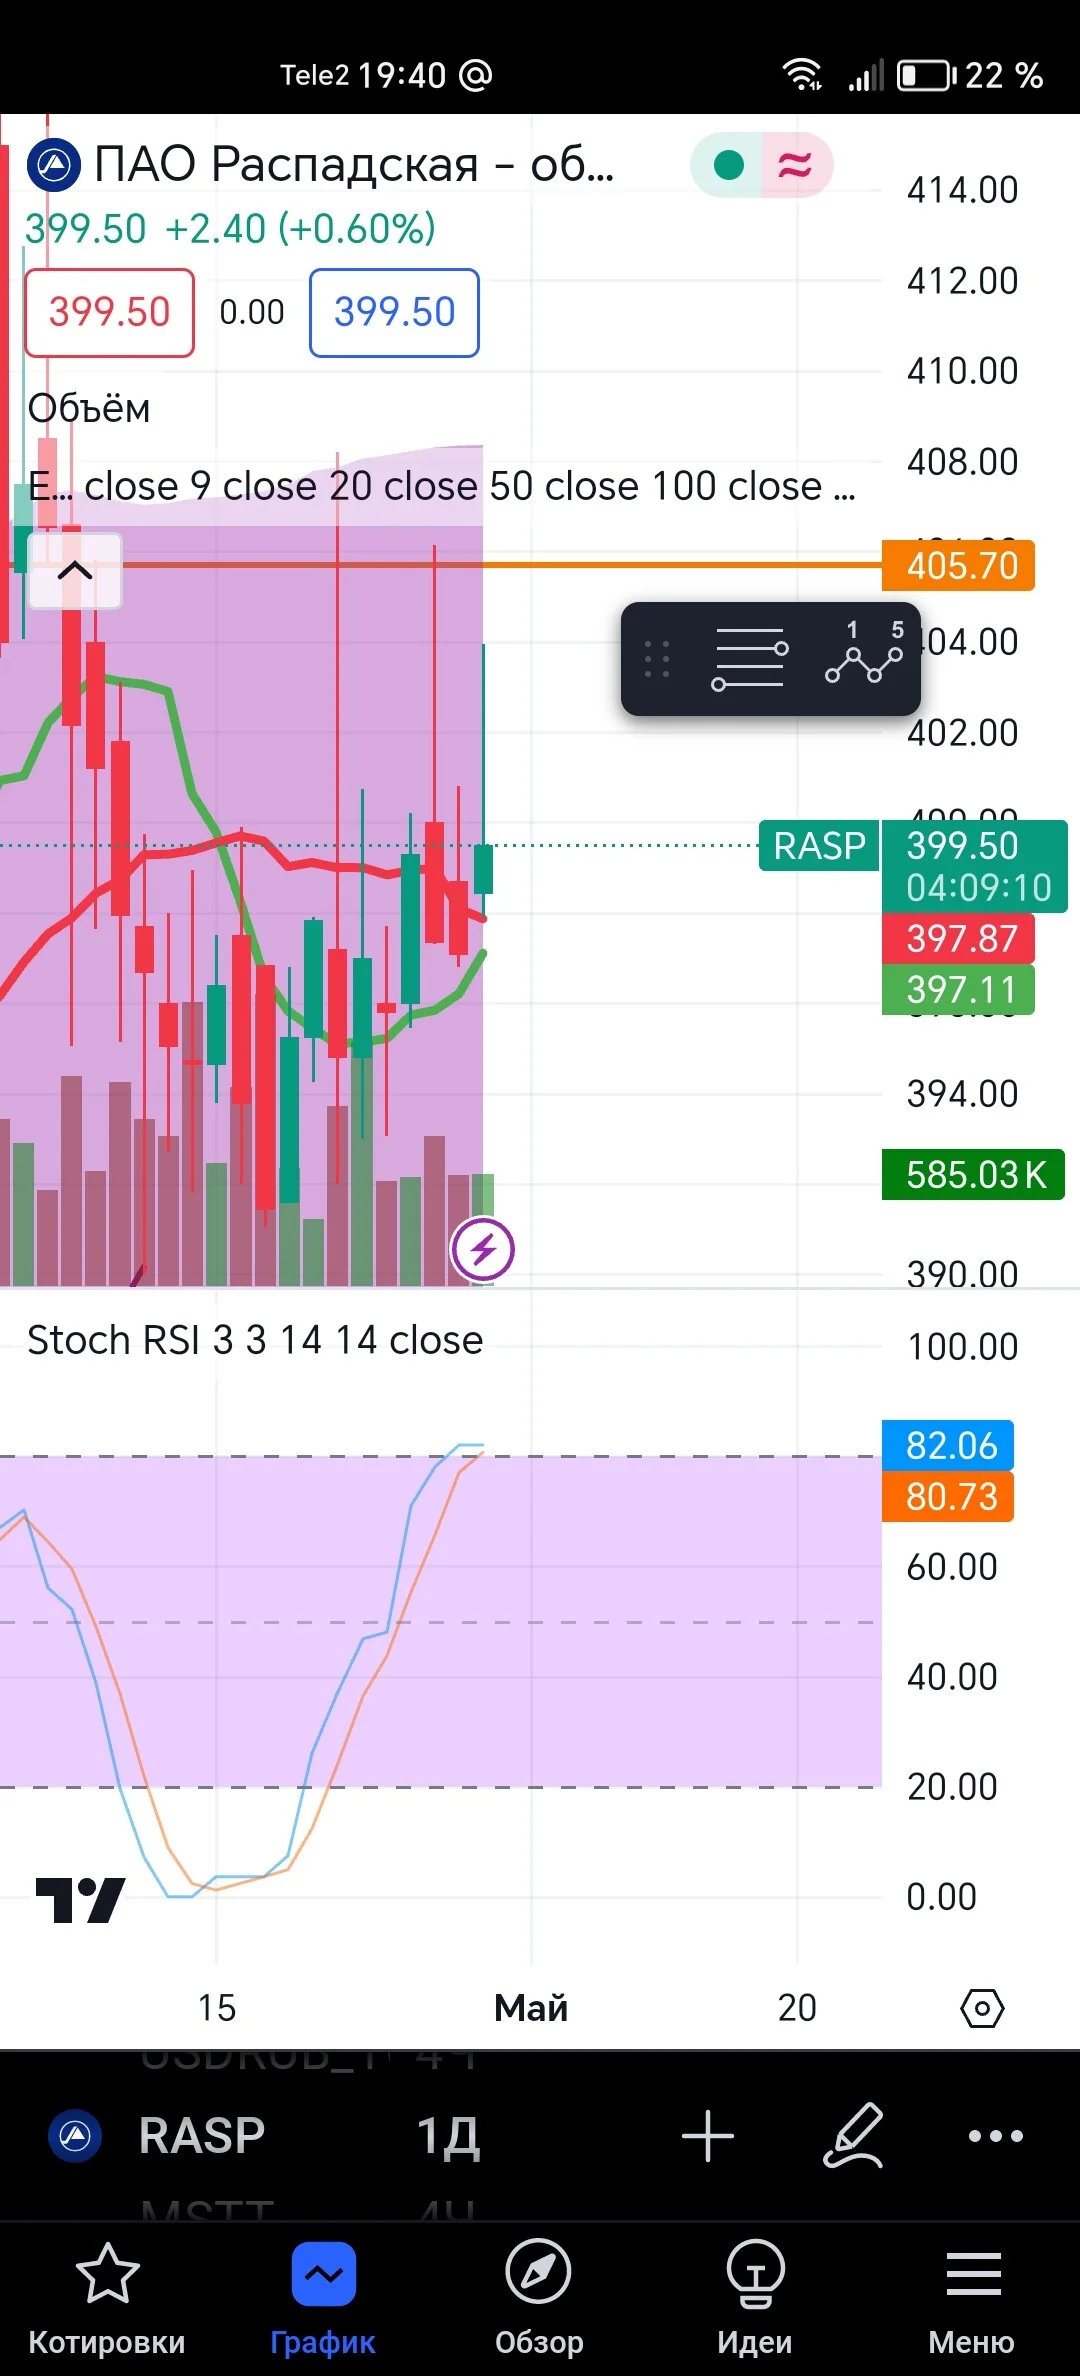Open the three-dot more options
Screen dimensions: 1080x2376
click(x=996, y=2136)
